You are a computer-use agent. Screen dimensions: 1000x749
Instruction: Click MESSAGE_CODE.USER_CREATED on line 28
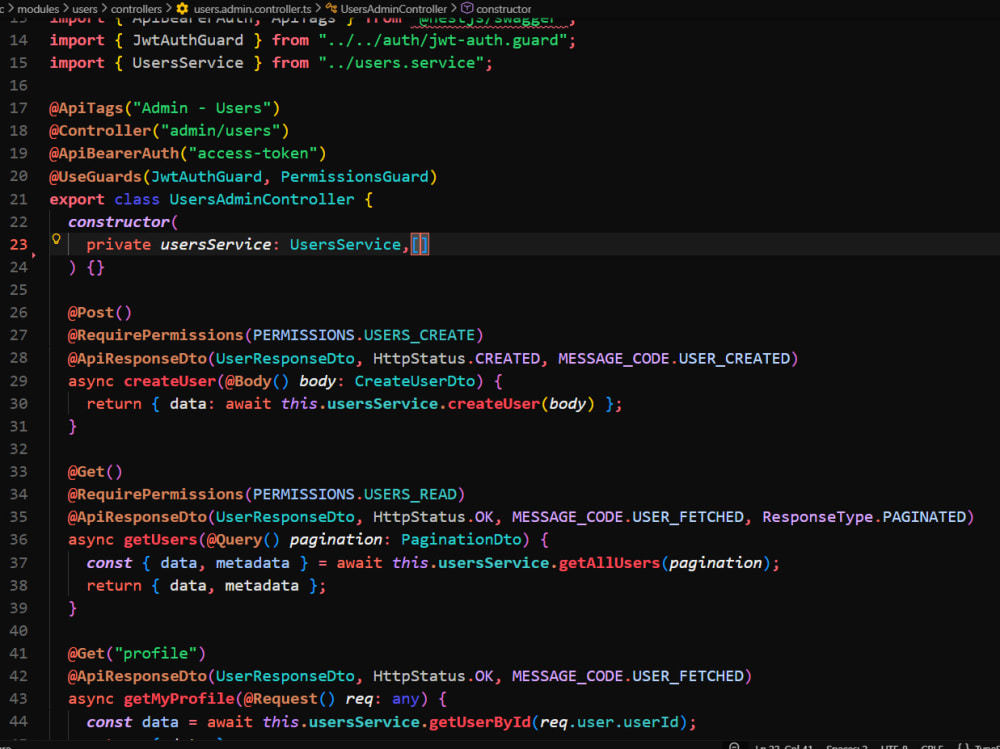[674, 359]
